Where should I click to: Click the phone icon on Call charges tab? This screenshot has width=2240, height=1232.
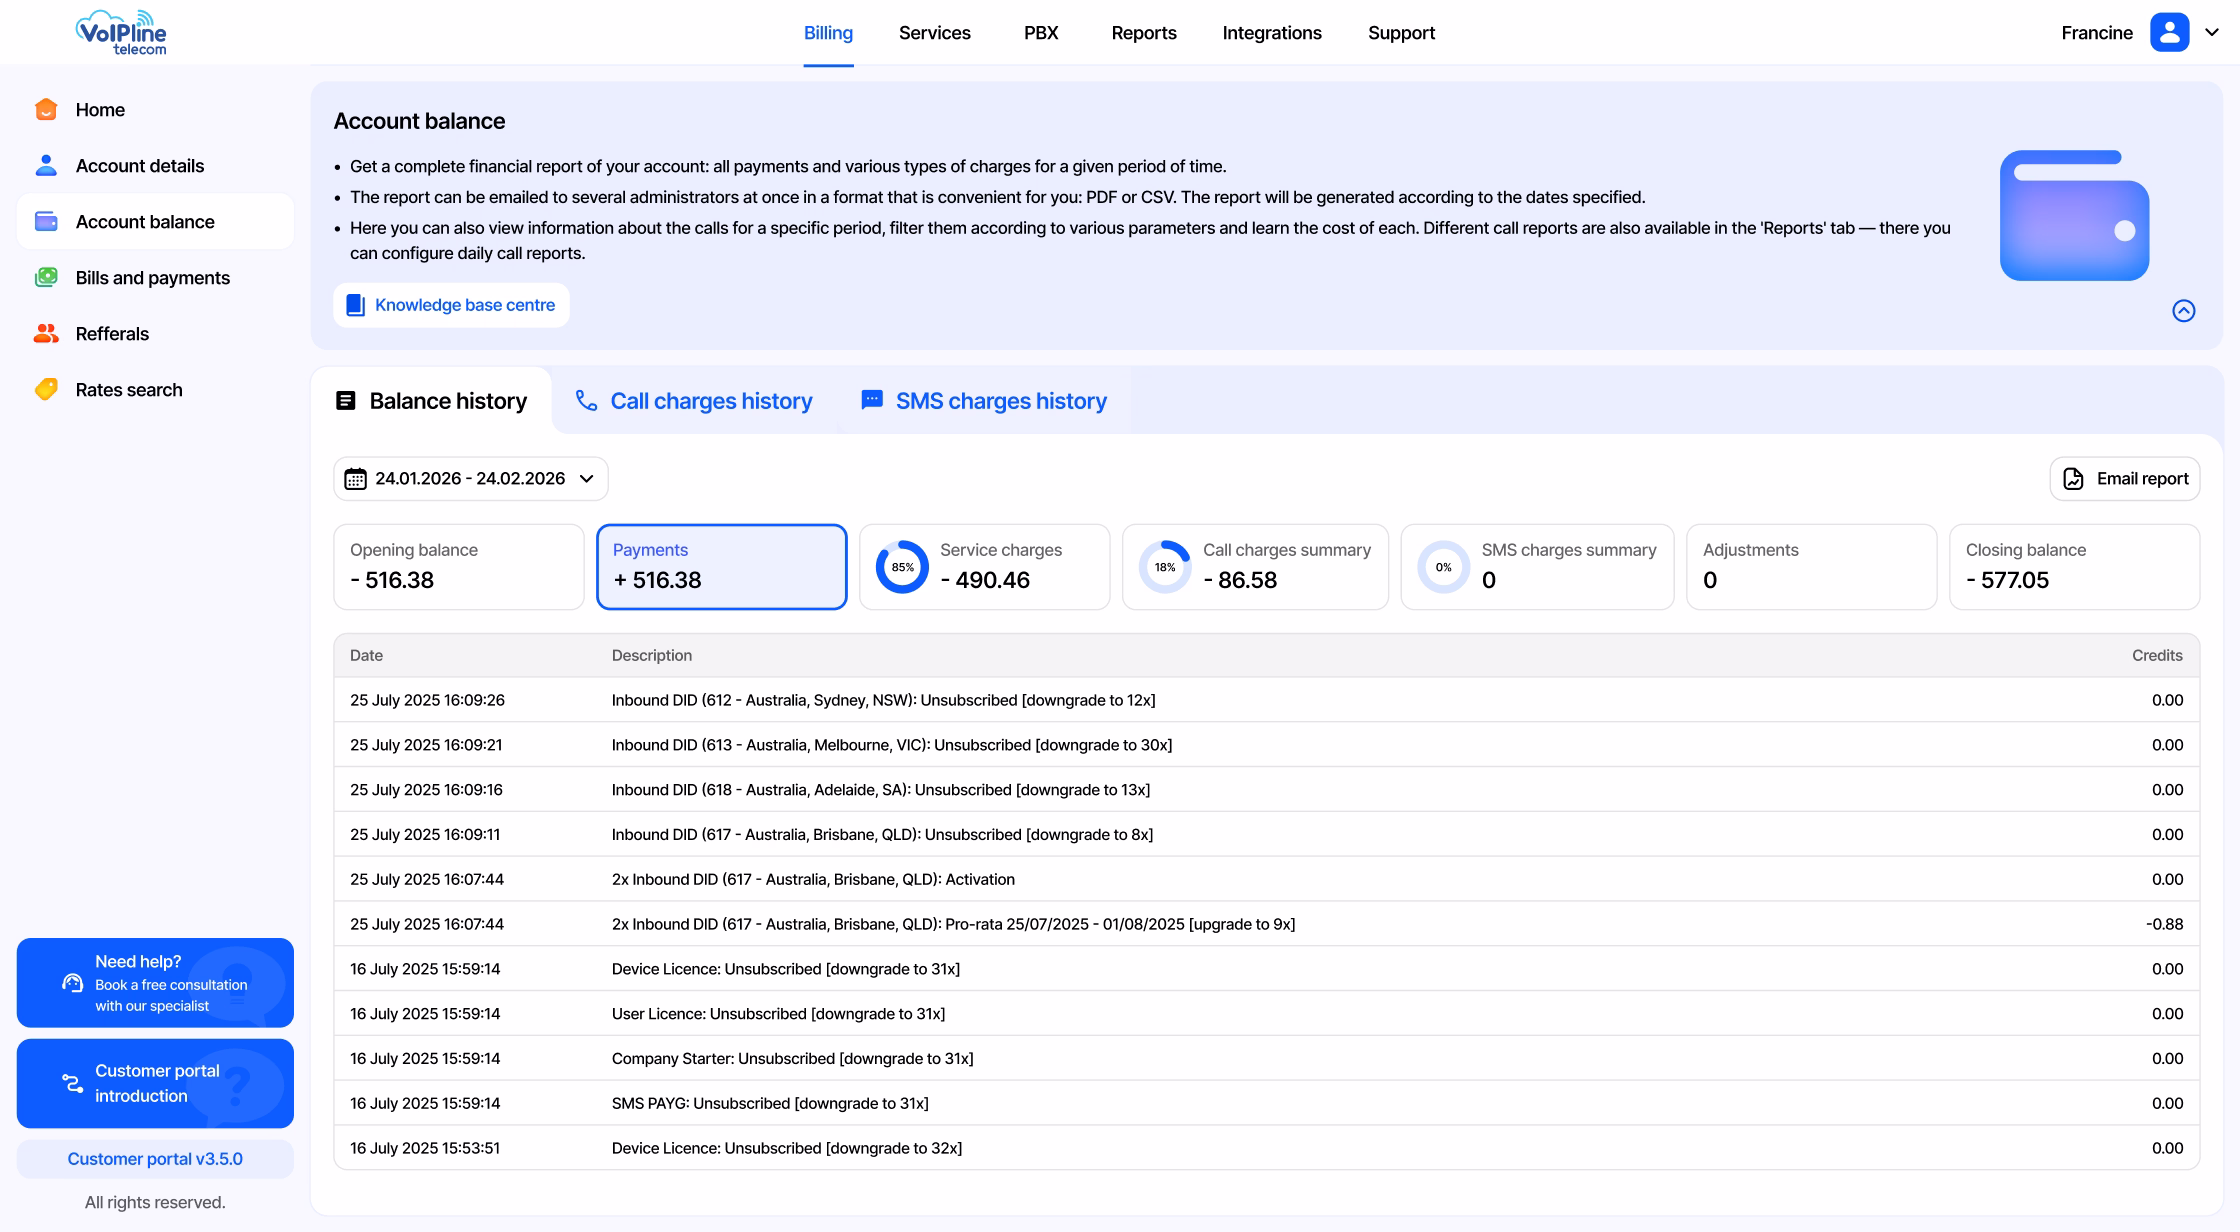(x=586, y=400)
